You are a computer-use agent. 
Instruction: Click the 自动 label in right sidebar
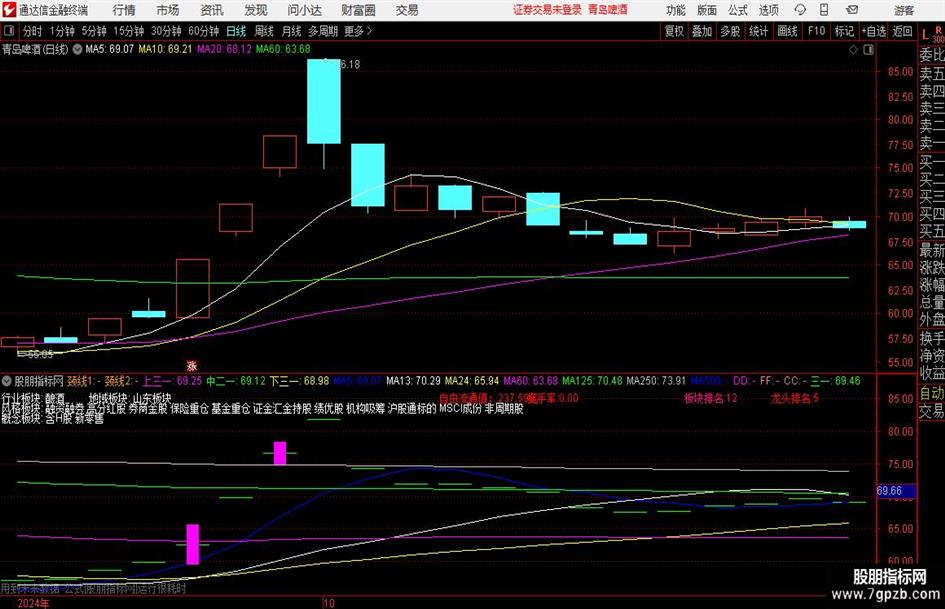coord(932,393)
